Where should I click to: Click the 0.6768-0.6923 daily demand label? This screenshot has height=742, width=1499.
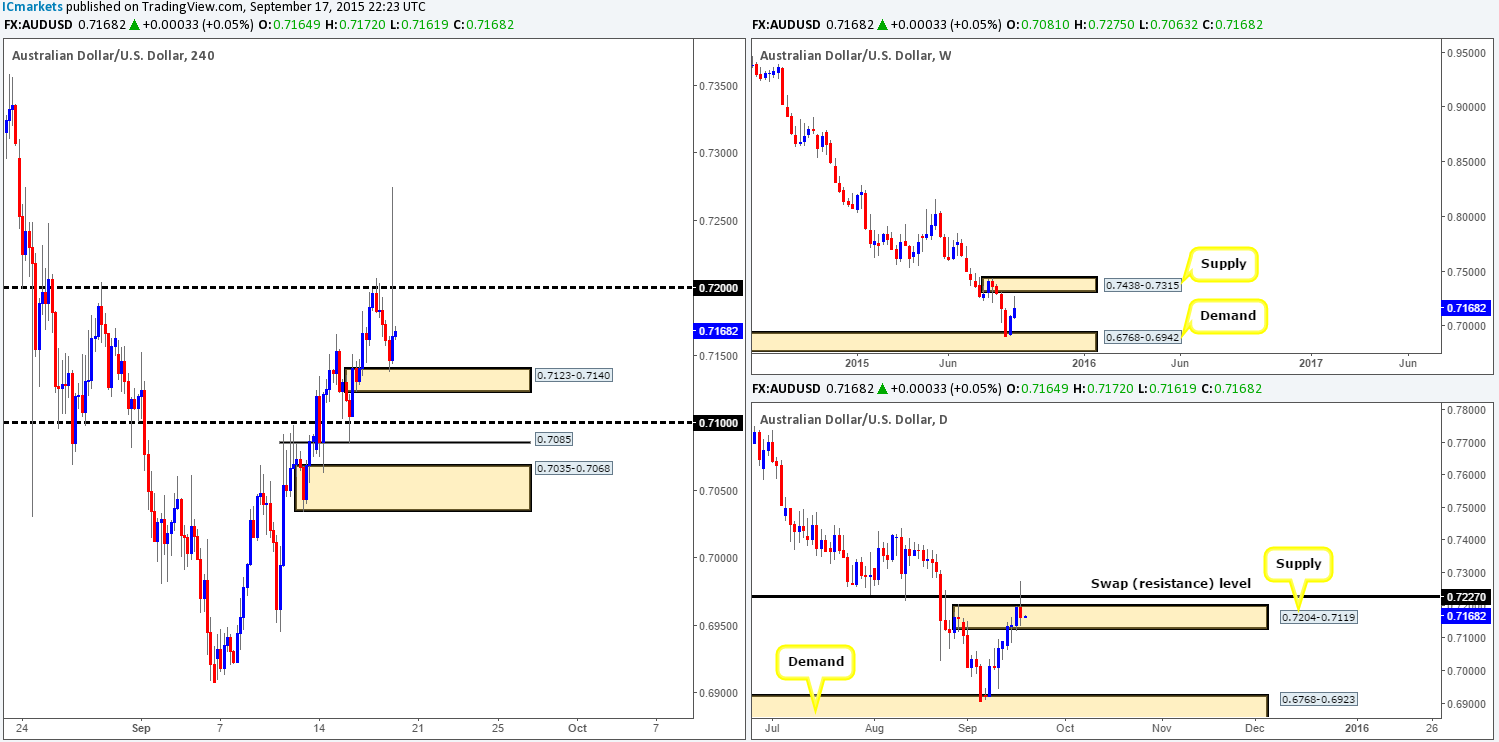click(1318, 700)
